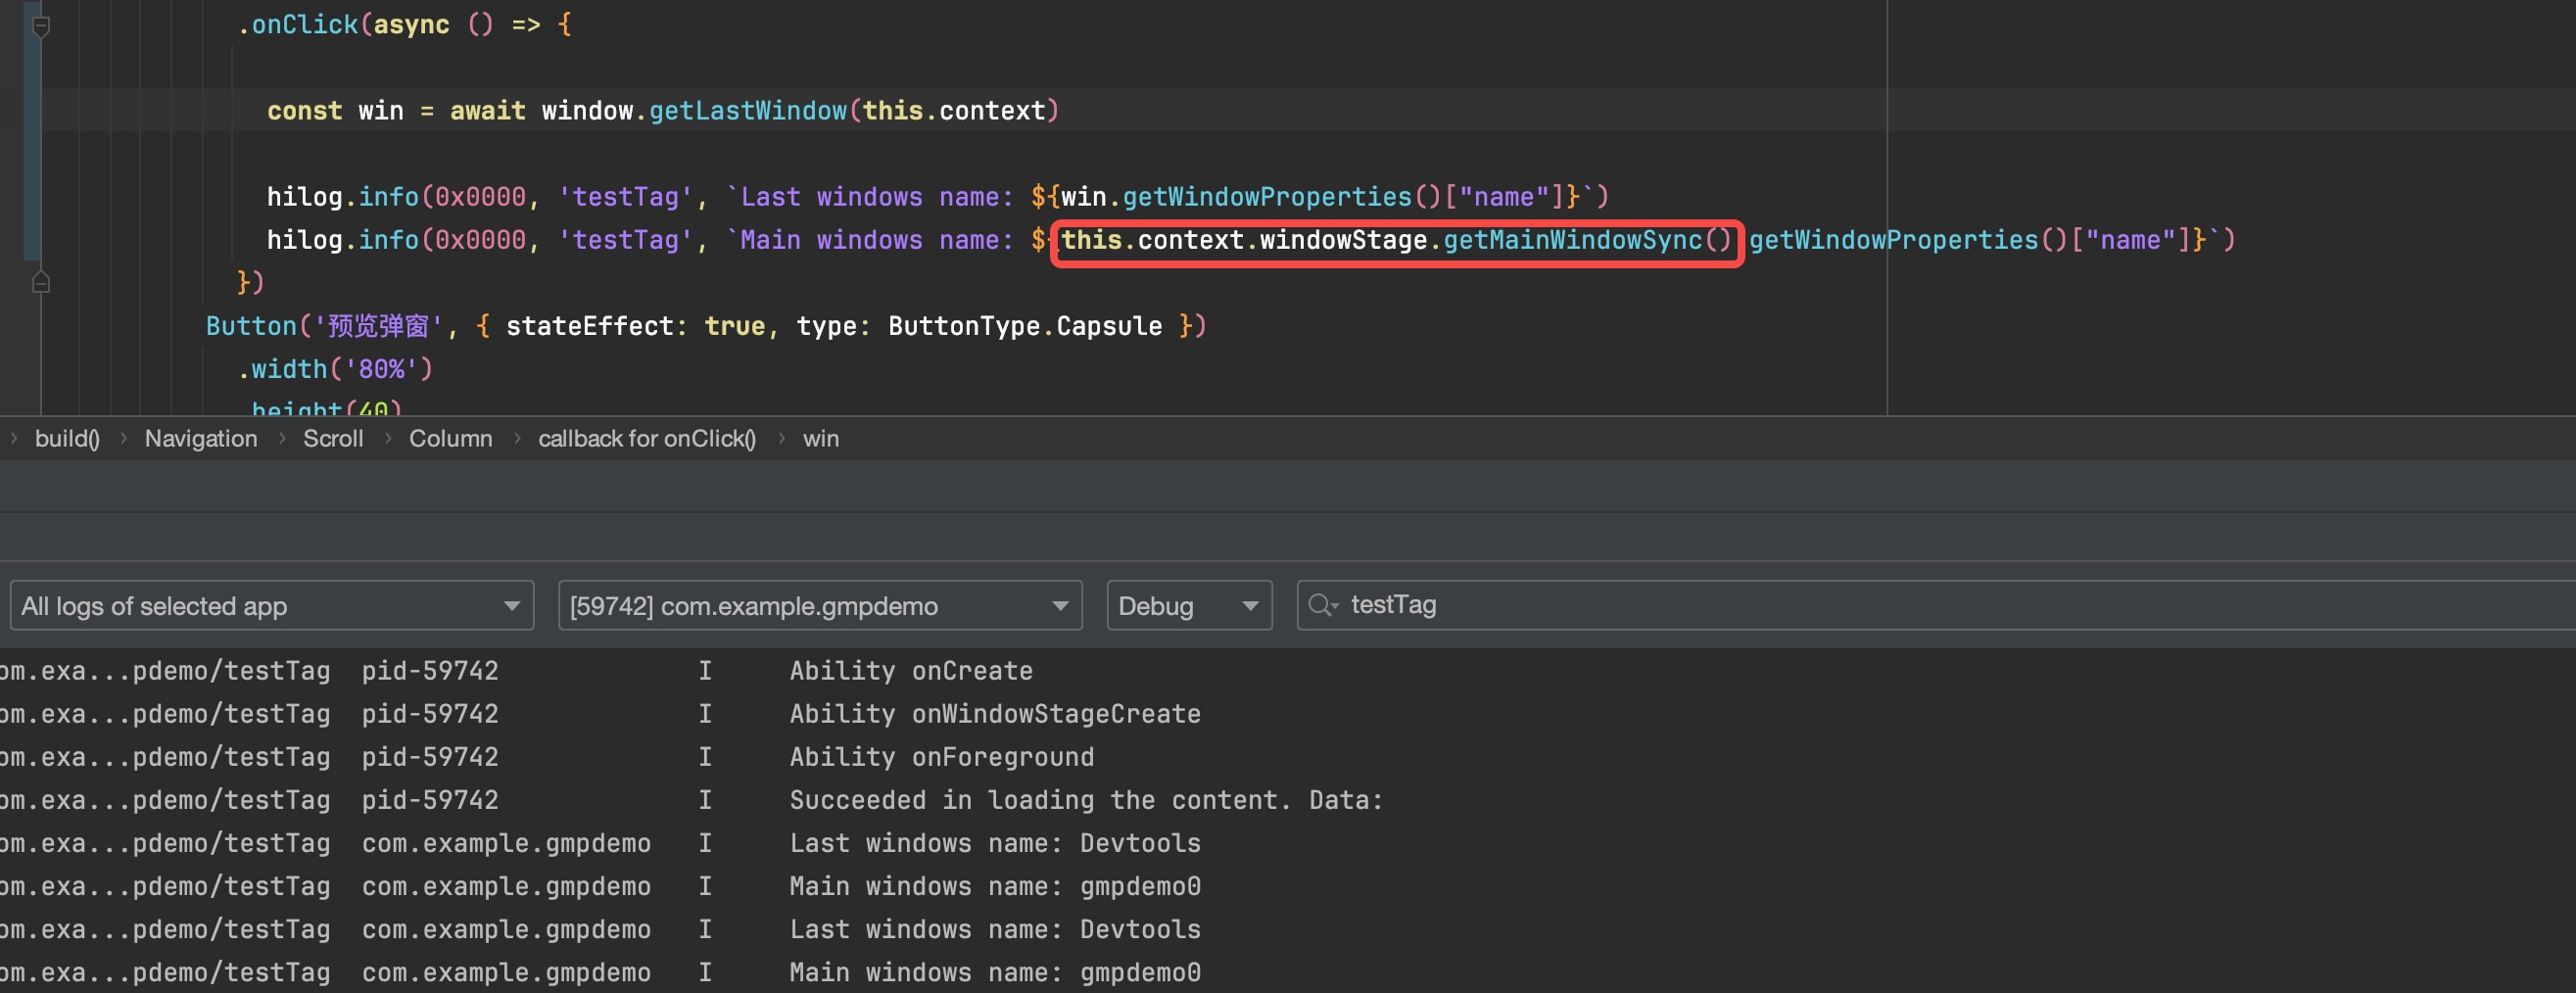Collapse the onClick callback fold marker
Screen dimensions: 2576x993
point(41,26)
